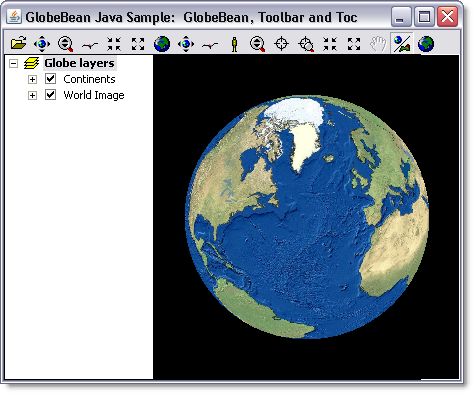Uncheck the Continents layer checkbox
473x393 pixels.
click(x=50, y=79)
